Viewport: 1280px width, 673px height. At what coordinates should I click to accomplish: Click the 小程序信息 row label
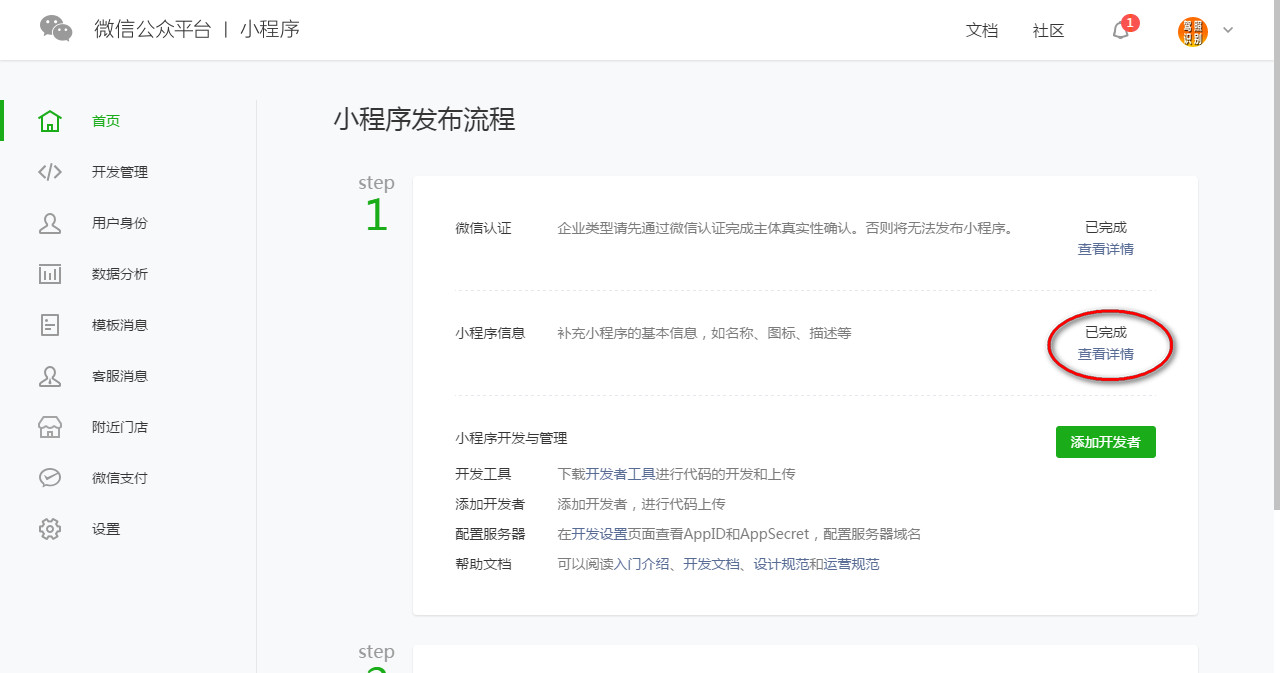pyautogui.click(x=490, y=333)
